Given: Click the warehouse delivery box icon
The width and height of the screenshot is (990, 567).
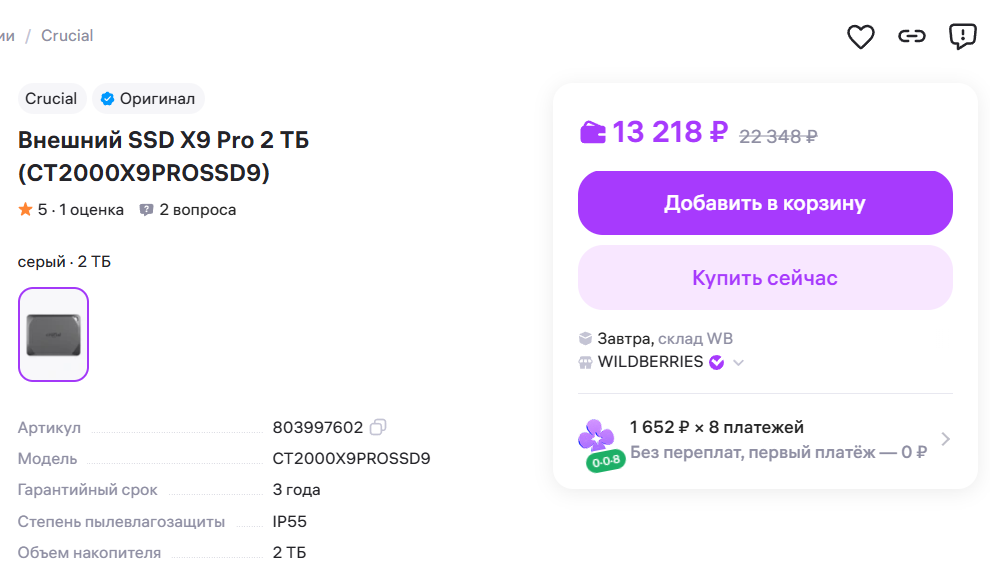Looking at the screenshot, I should point(586,339).
